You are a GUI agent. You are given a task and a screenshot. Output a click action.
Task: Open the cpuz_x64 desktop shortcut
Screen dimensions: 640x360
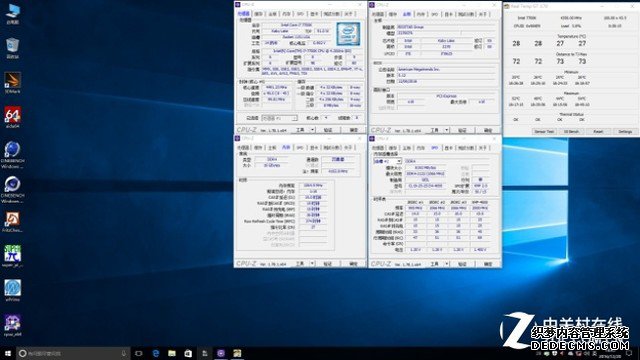click(x=13, y=324)
